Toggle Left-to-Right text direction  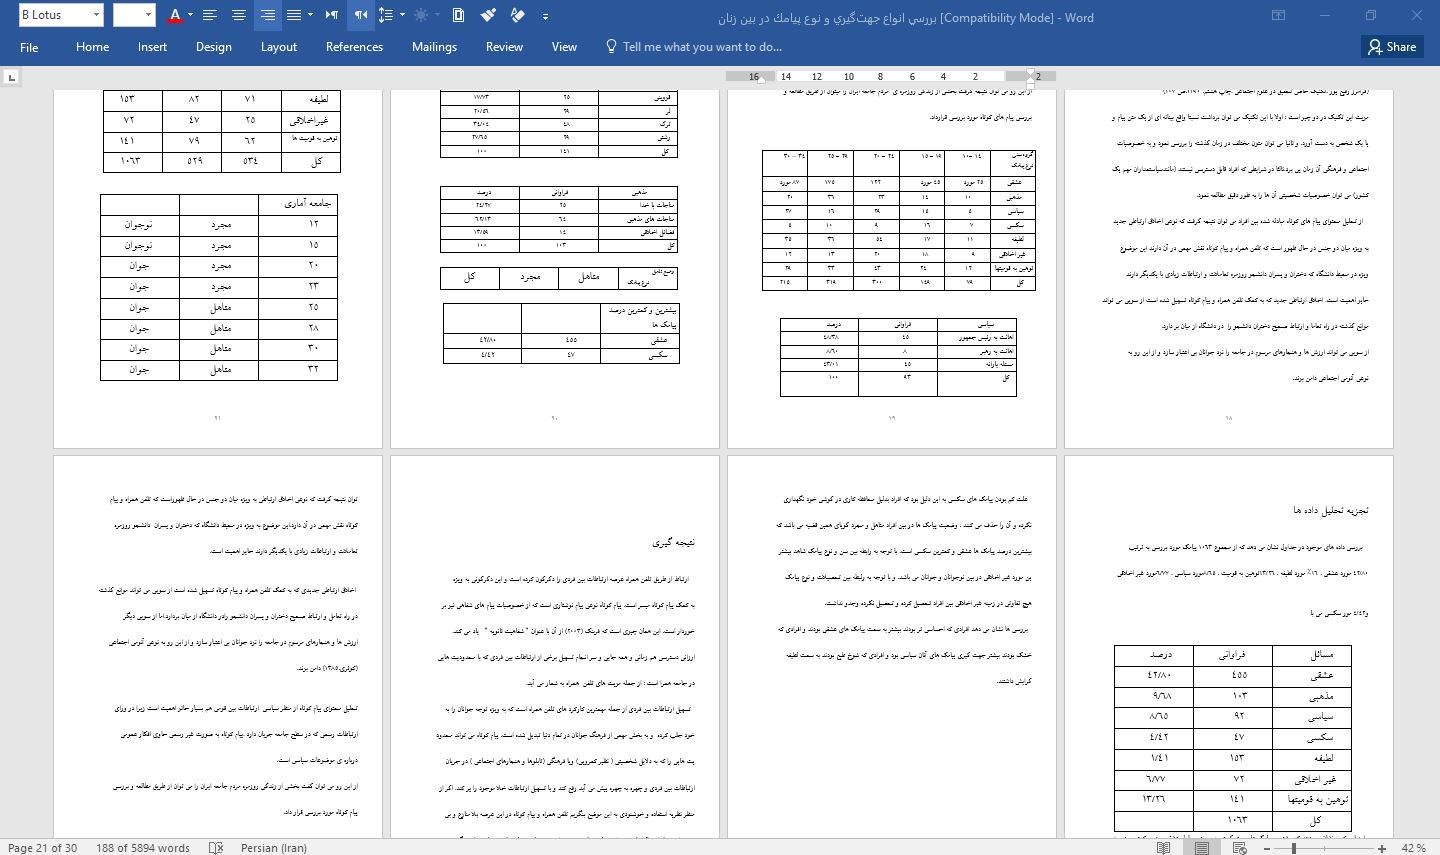[332, 15]
